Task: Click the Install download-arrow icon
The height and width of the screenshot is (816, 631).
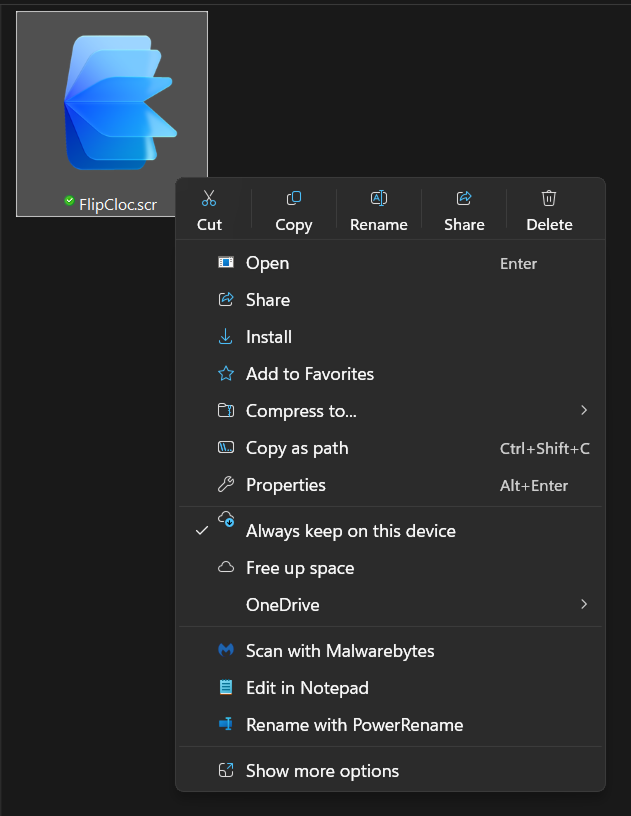Action: [226, 337]
